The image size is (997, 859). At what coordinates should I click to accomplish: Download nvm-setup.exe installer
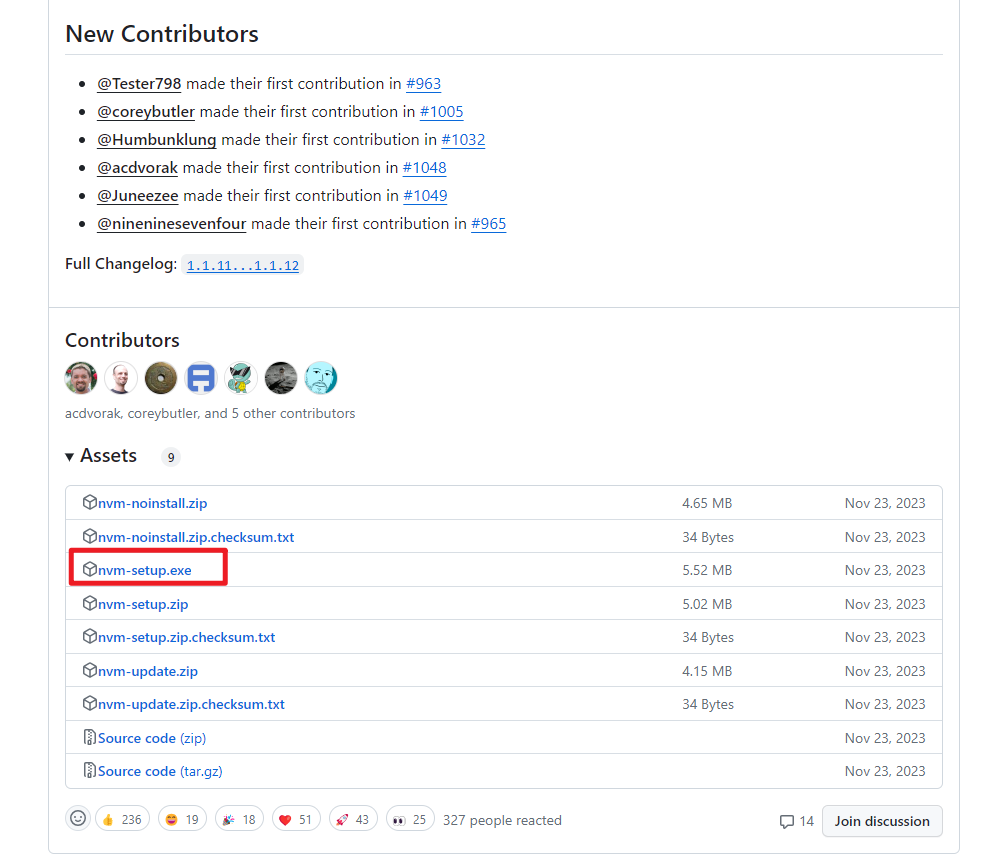pos(144,570)
